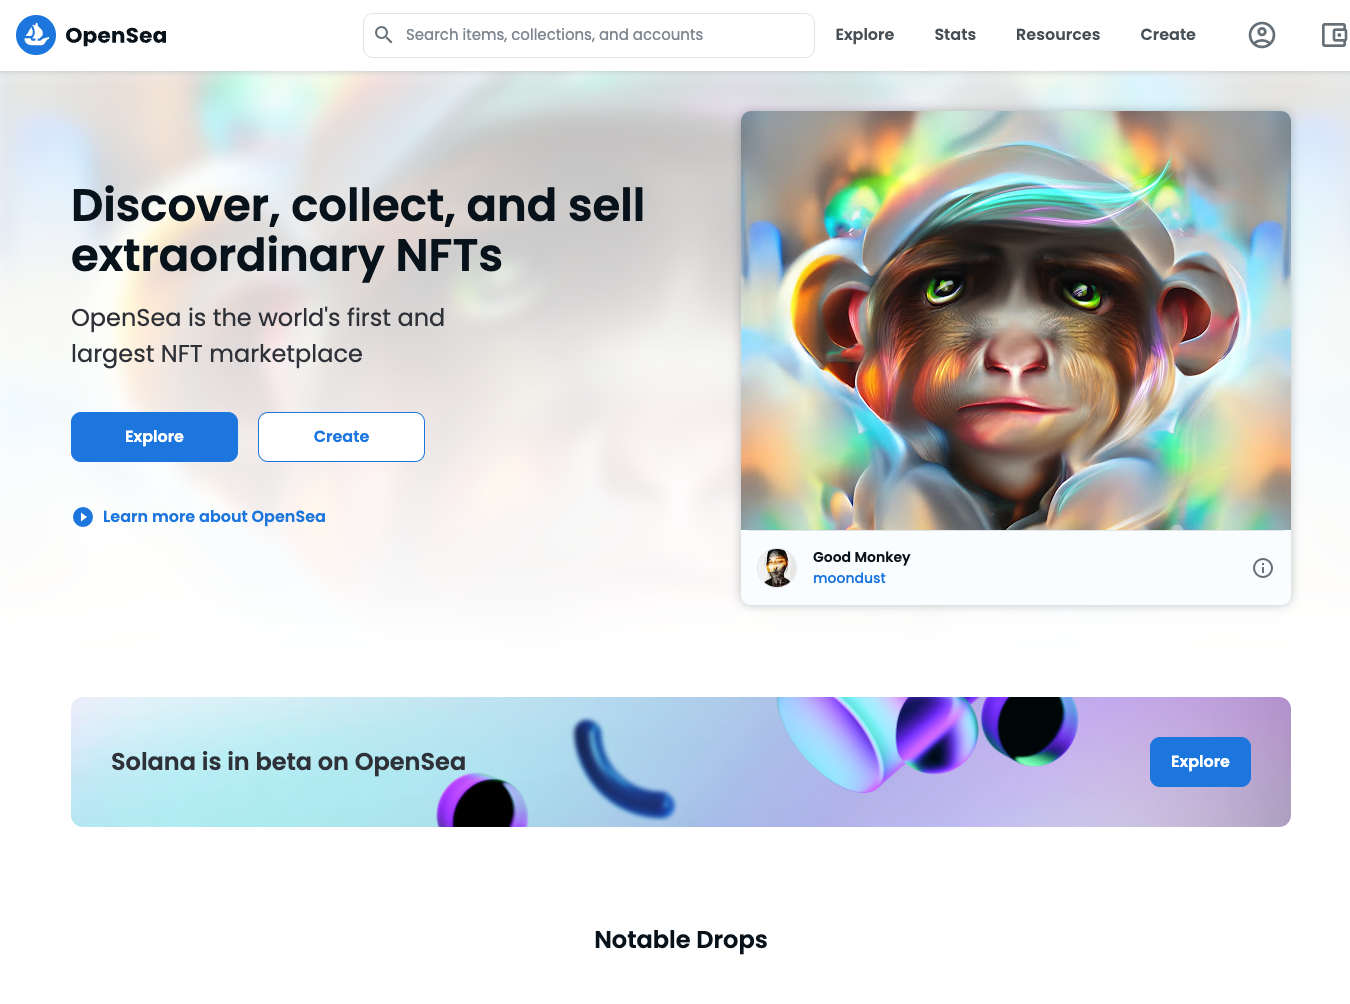Open the Explore menu in navigation bar
The height and width of the screenshot is (1004, 1350).
[865, 35]
